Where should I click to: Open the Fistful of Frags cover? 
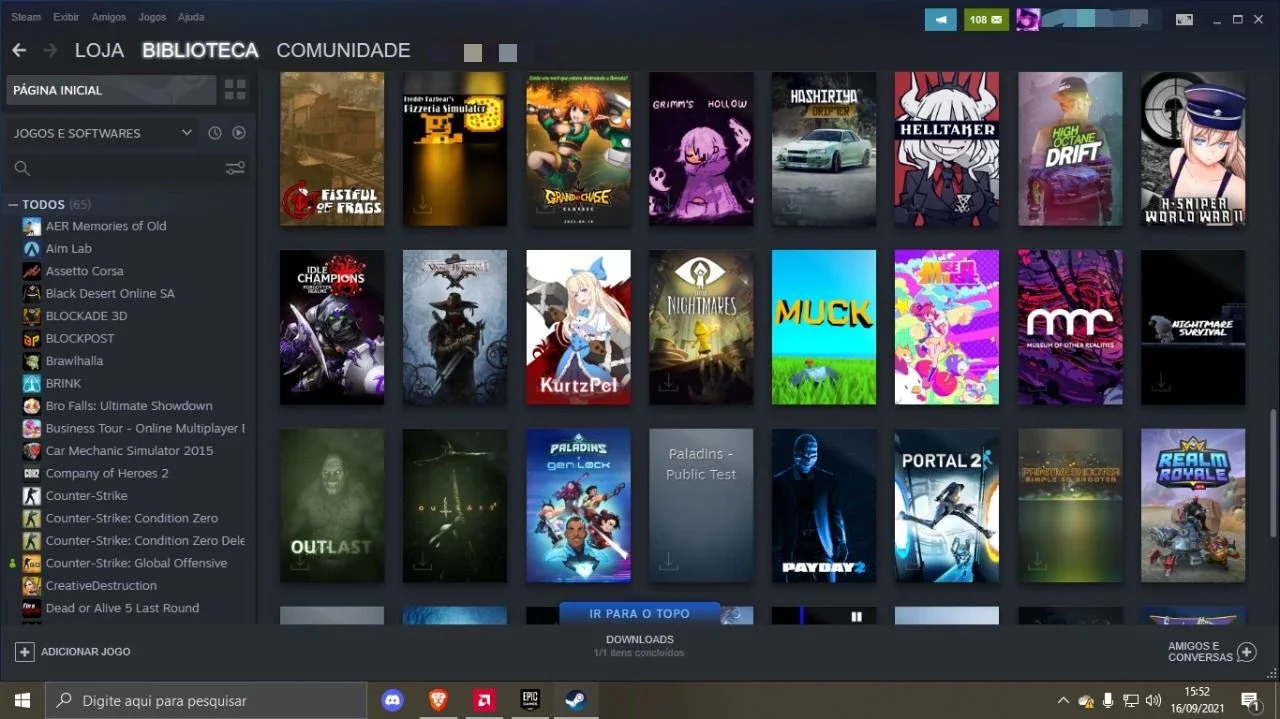coord(332,149)
